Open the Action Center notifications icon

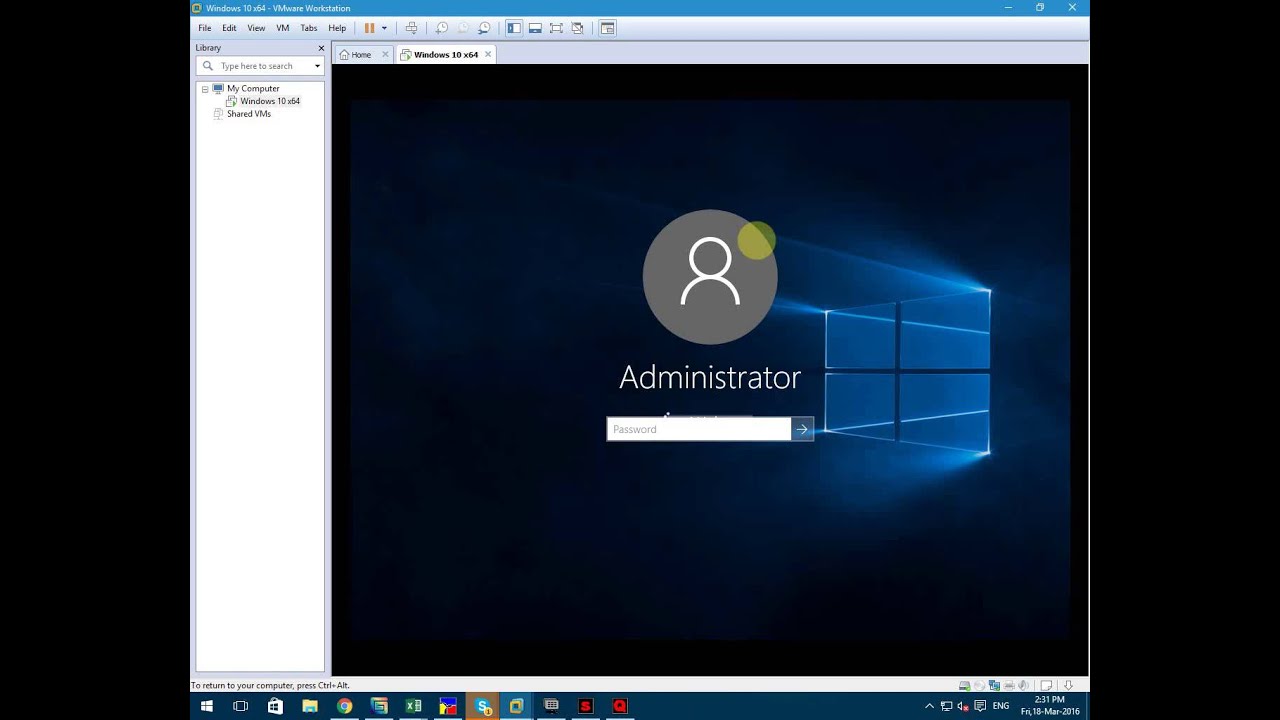[981, 706]
